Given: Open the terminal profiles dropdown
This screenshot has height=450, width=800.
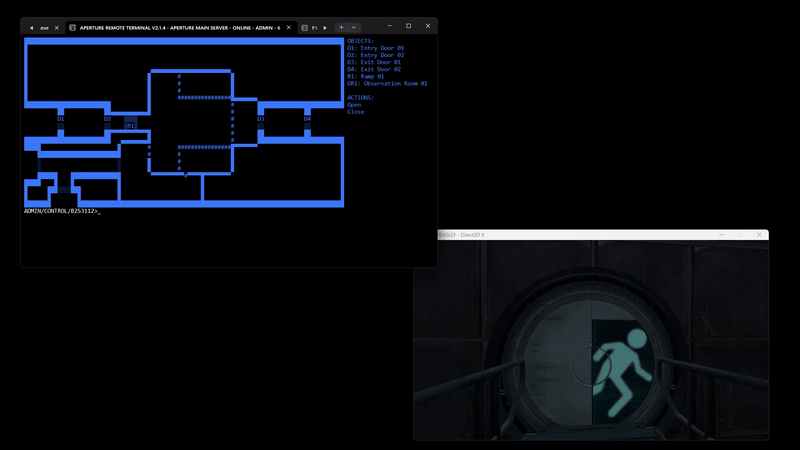Looking at the screenshot, I should click(354, 28).
